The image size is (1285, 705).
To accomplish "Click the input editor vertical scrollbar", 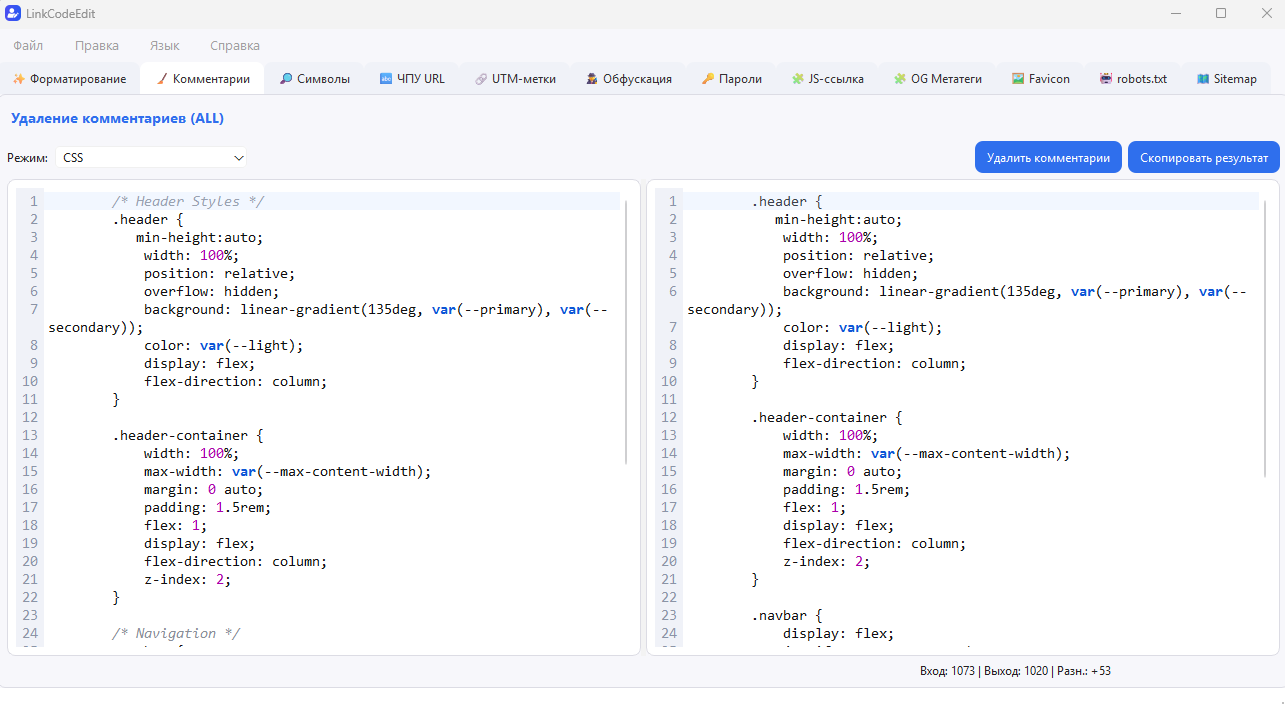I will 627,330.
